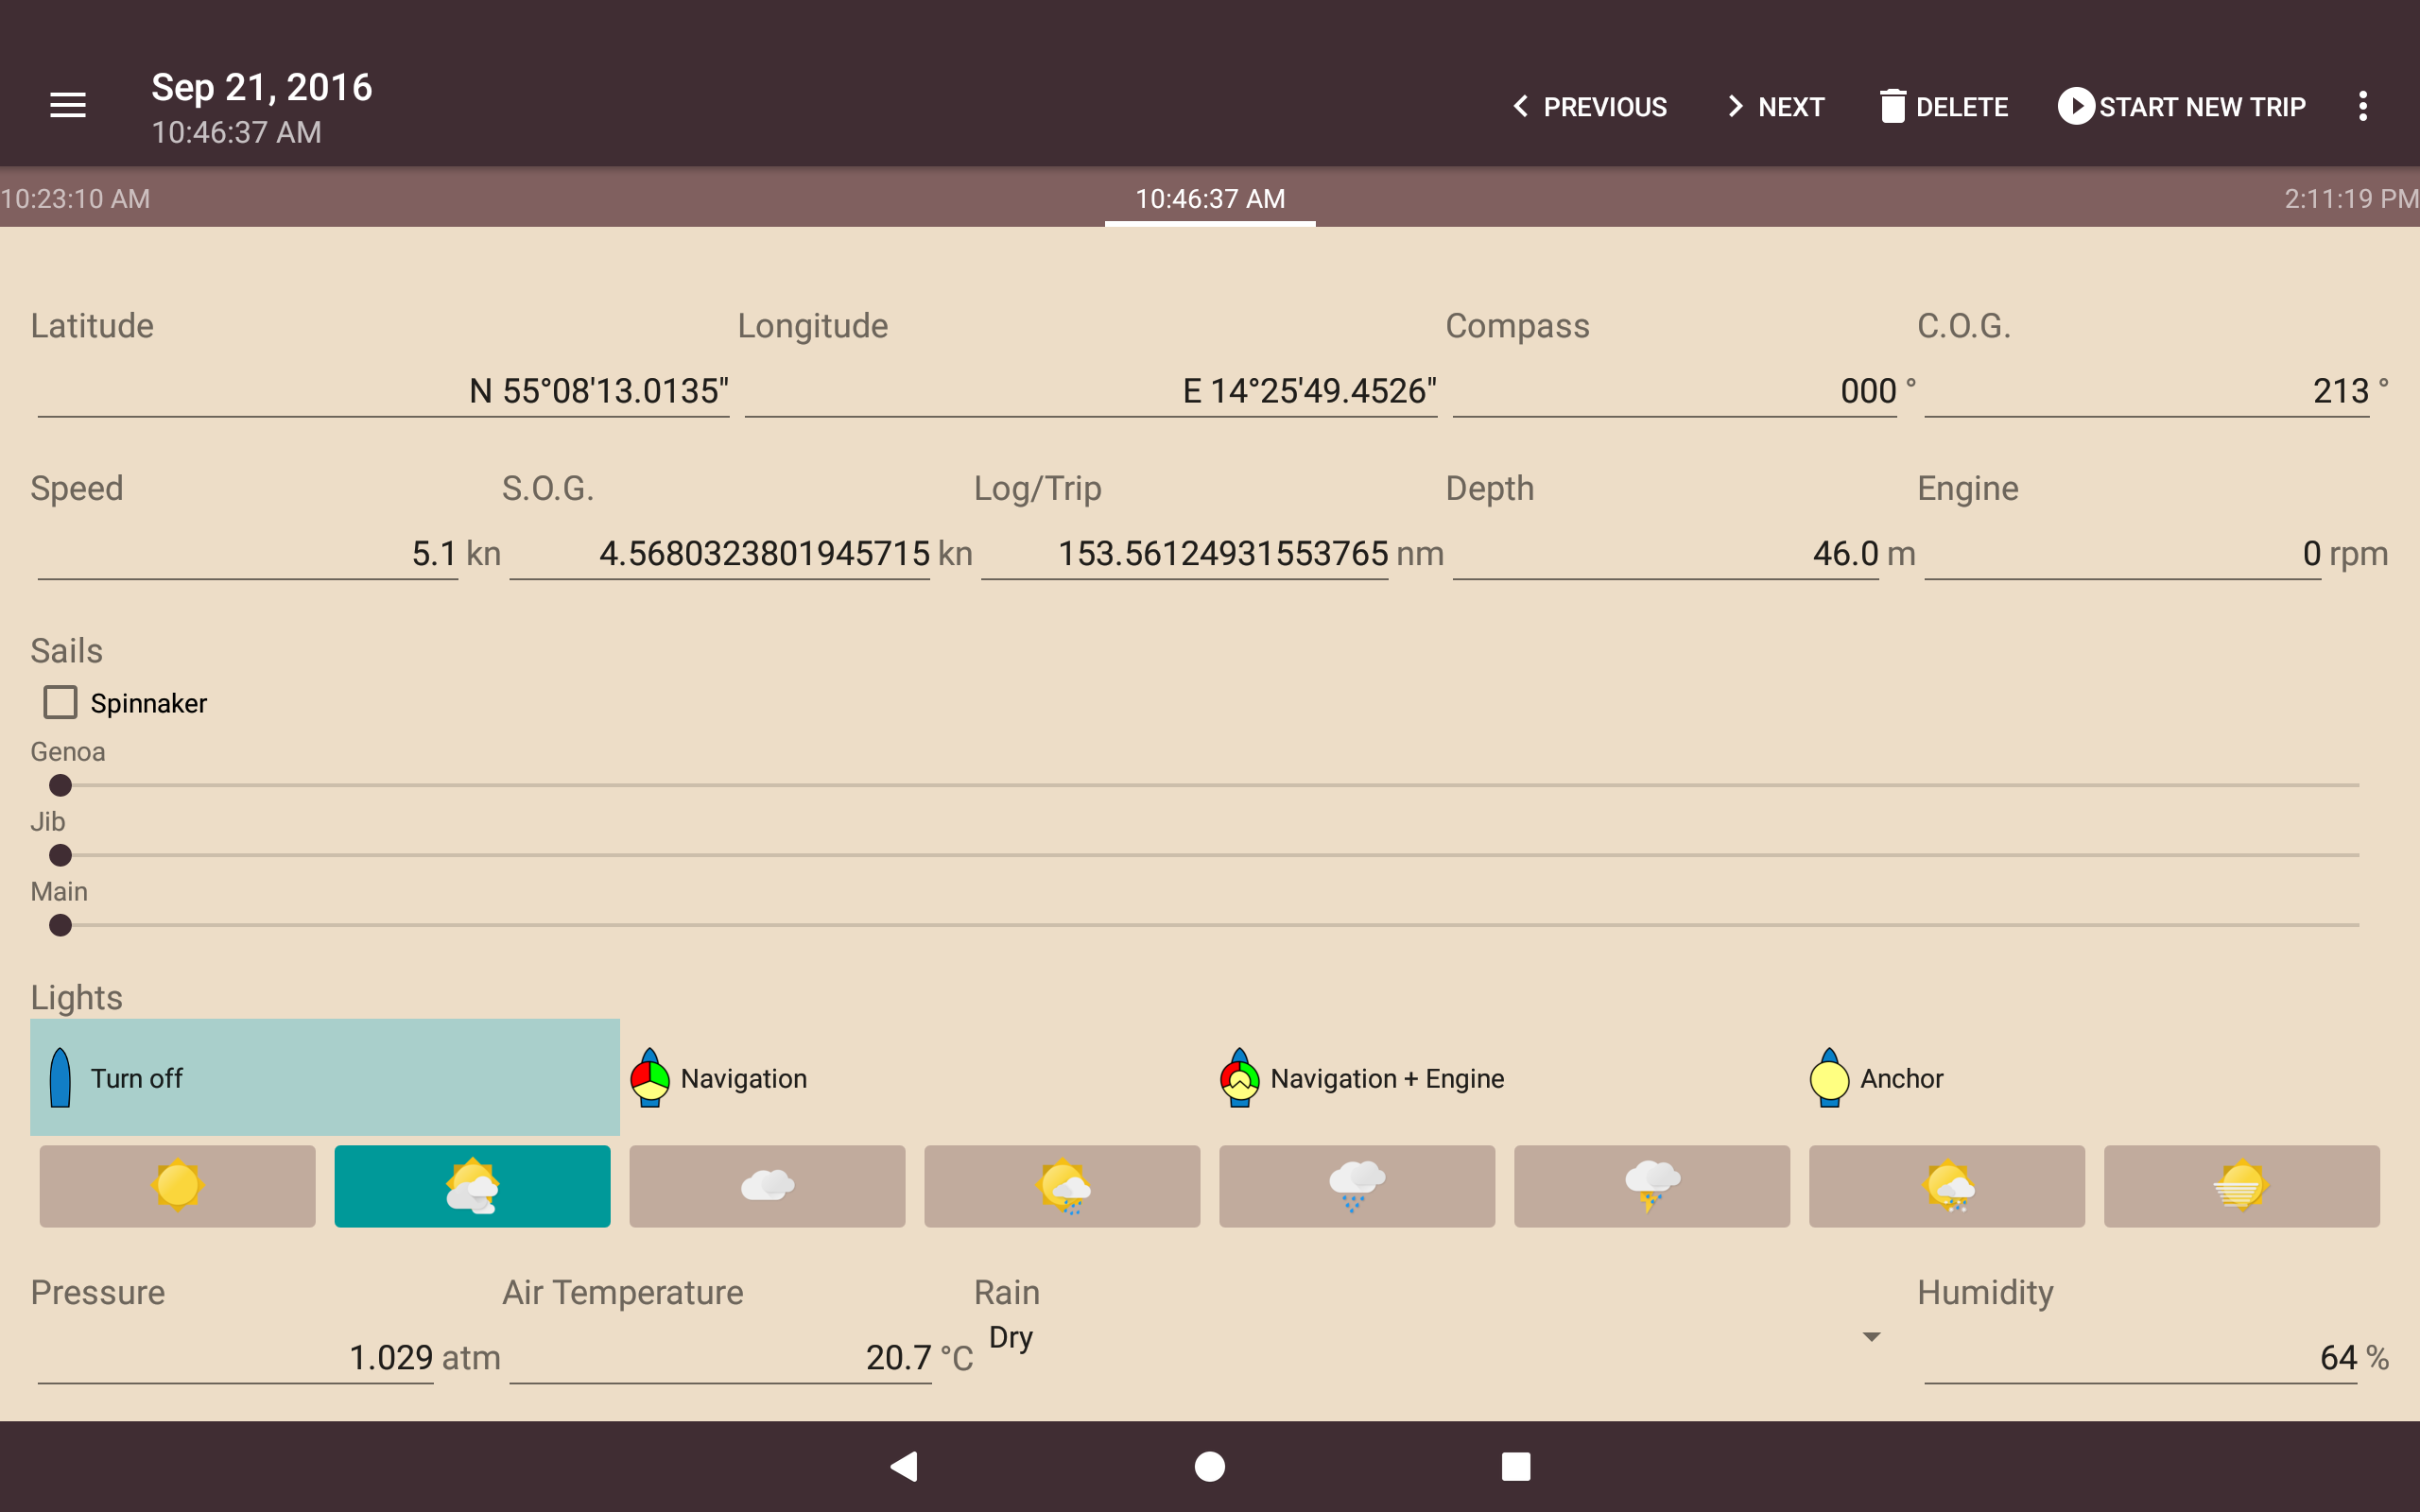This screenshot has width=2420, height=1512.
Task: Select the partly cloudy weather icon
Action: [x=472, y=1186]
